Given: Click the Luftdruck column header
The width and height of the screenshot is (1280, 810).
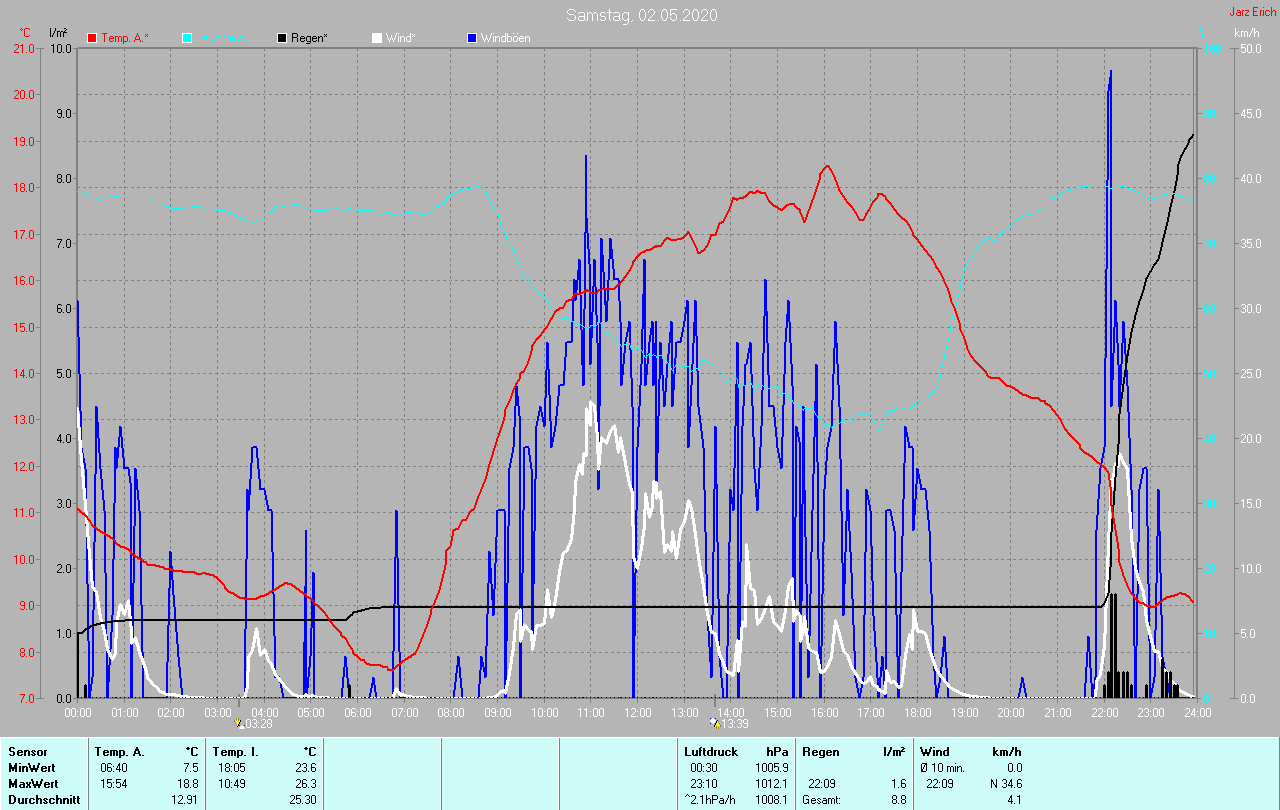Looking at the screenshot, I should [x=711, y=751].
